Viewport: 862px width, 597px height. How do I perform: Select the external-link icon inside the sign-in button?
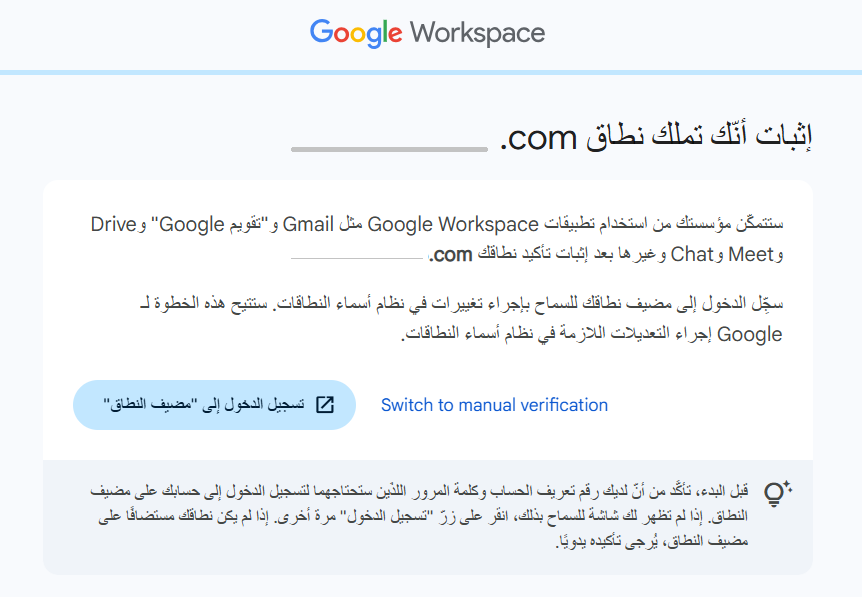[x=324, y=404]
